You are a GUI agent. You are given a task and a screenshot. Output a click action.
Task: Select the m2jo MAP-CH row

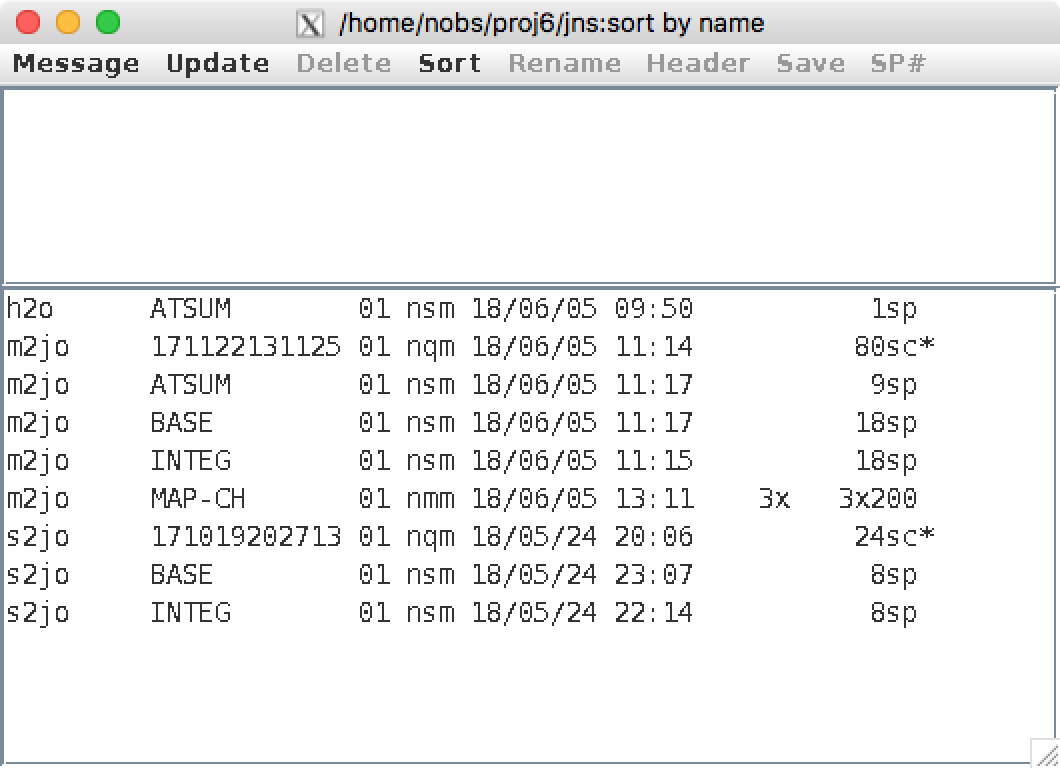[529, 499]
